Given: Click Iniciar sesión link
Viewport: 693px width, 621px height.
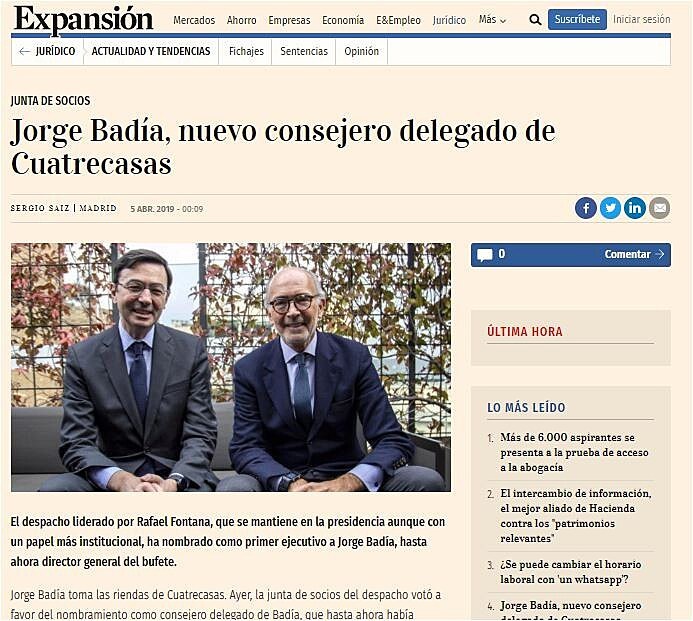Looking at the screenshot, I should pyautogui.click(x=641, y=19).
